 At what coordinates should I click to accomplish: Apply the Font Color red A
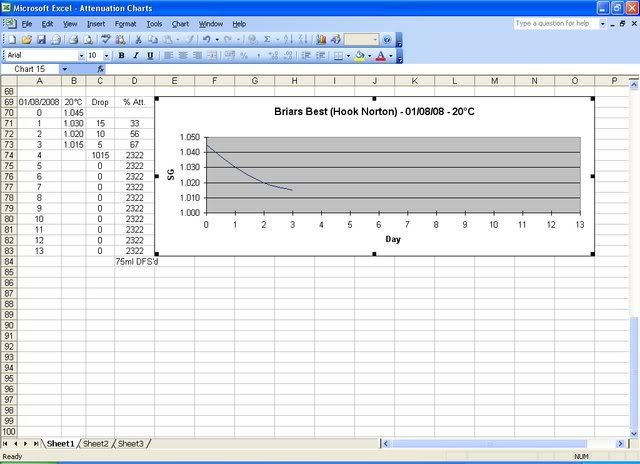pyautogui.click(x=380, y=56)
